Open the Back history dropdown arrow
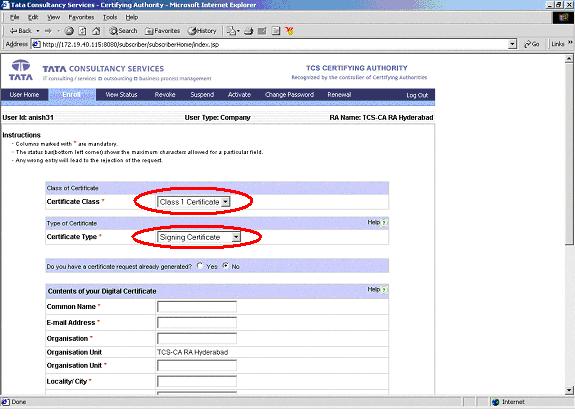575x418 pixels. point(38,31)
